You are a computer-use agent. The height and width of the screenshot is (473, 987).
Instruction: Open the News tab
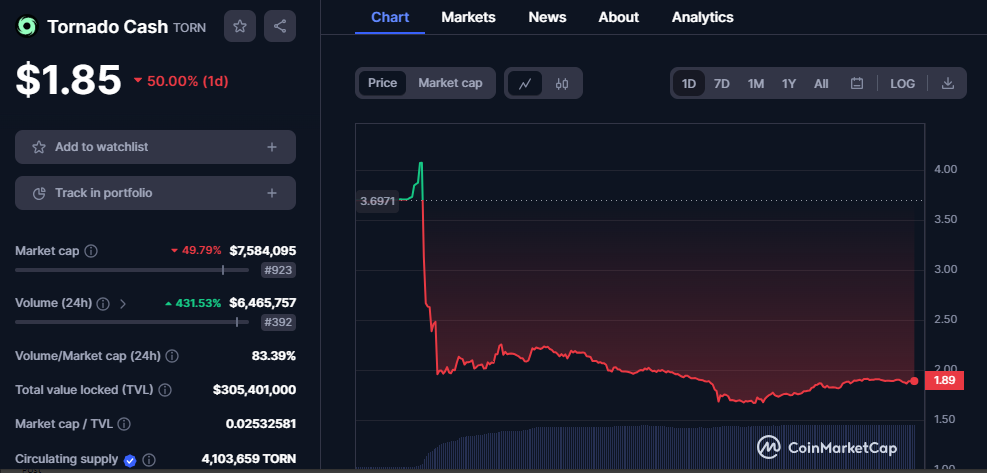tap(547, 17)
